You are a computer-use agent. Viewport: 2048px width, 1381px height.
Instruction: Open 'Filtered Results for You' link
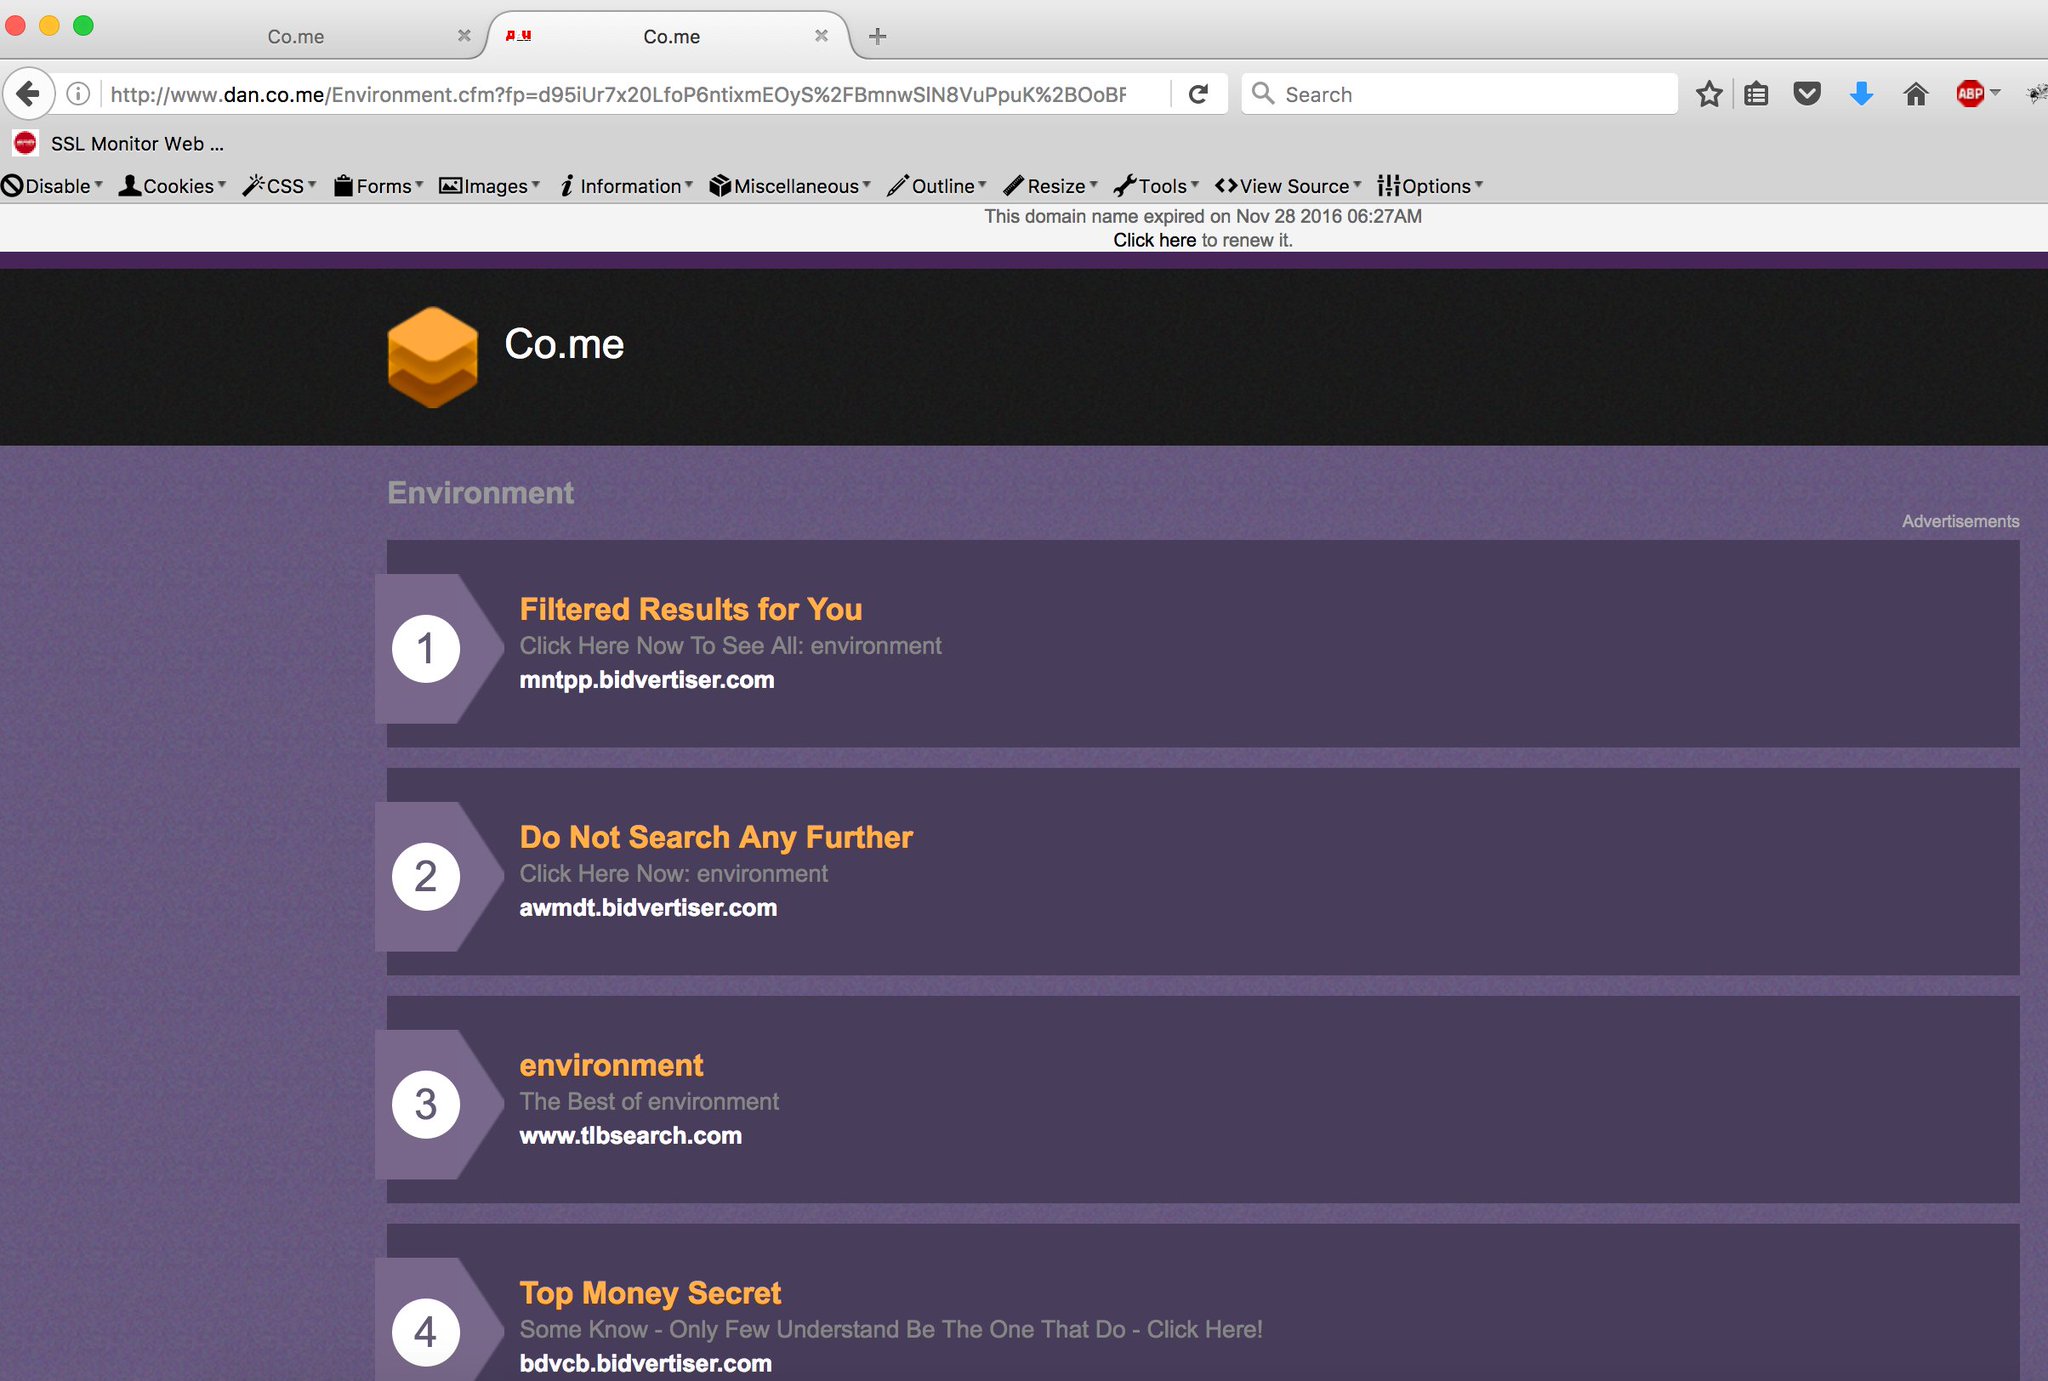point(690,609)
